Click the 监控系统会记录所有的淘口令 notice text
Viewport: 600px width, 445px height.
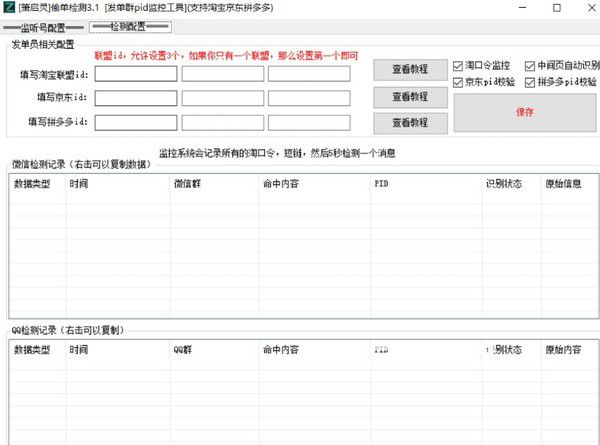click(277, 153)
